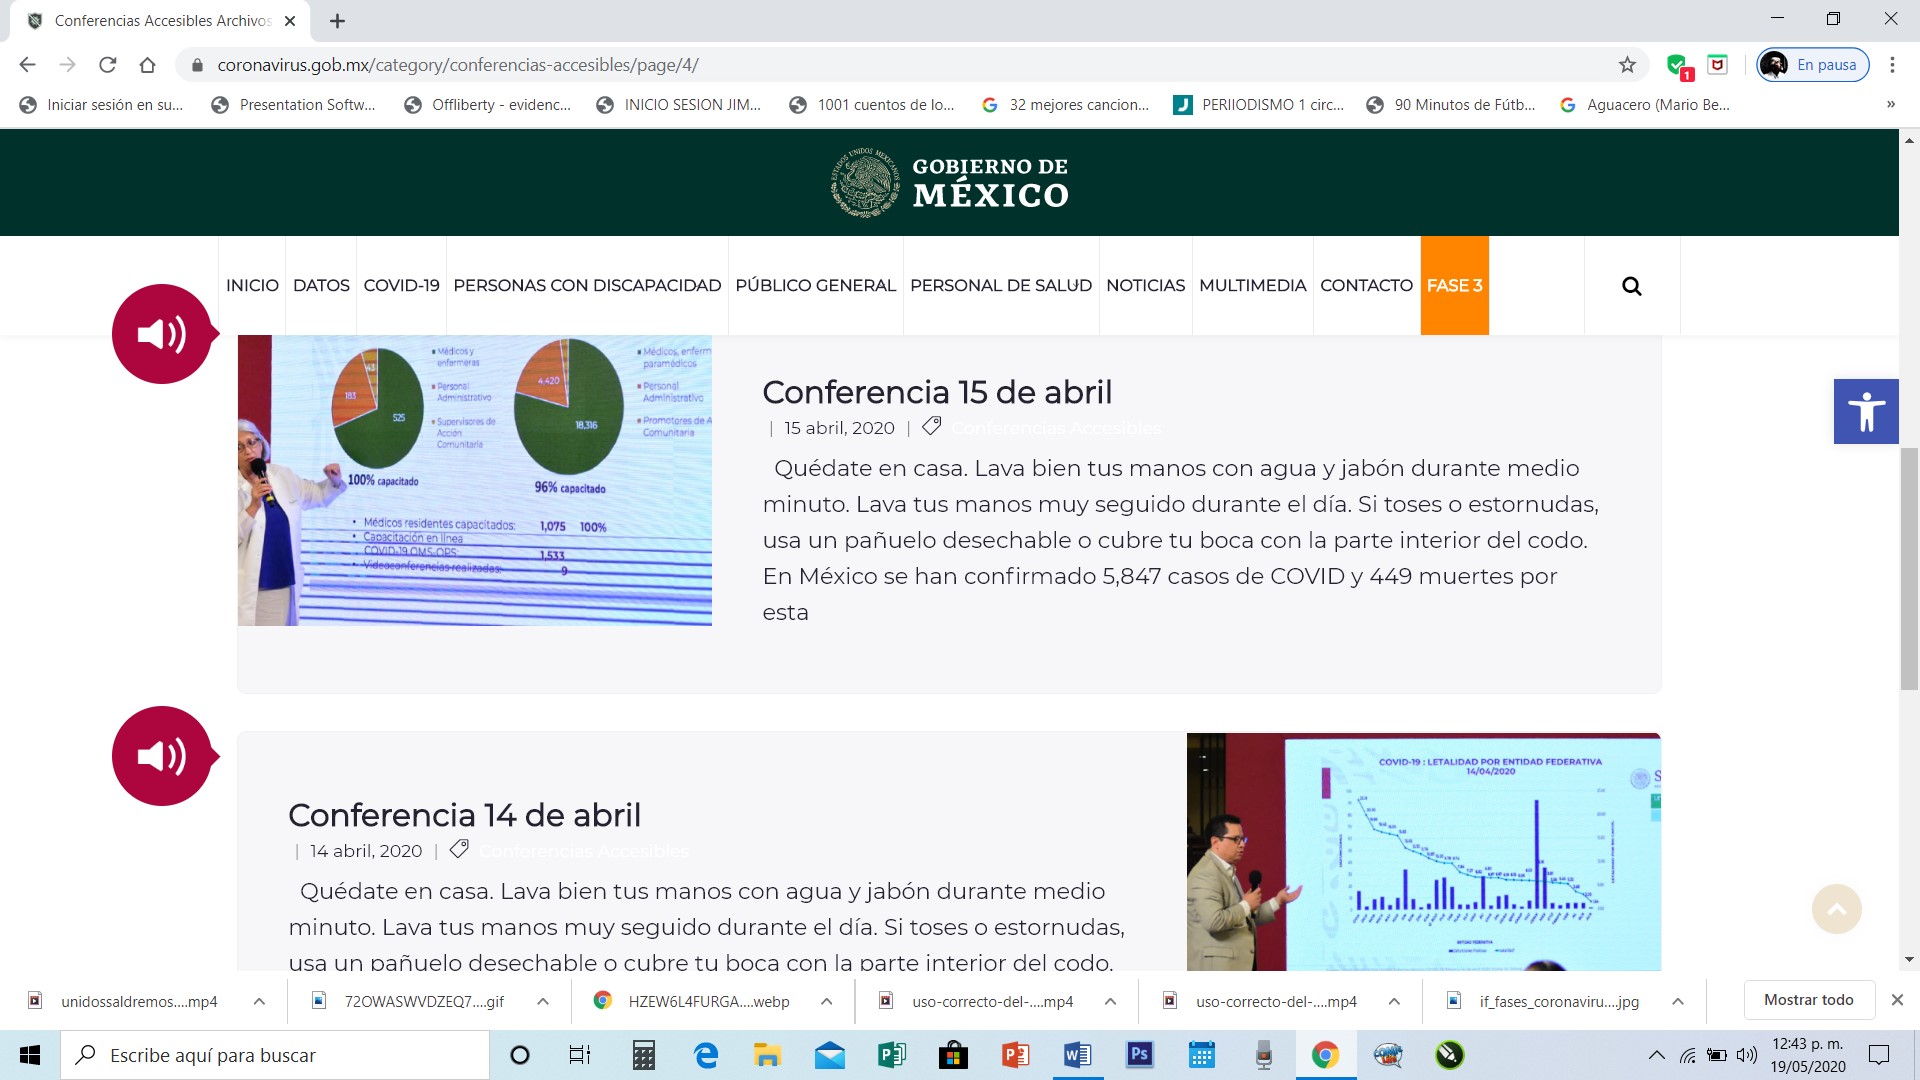Click the En pausa profile button
Screen dimensions: 1920x1080
click(x=1813, y=65)
